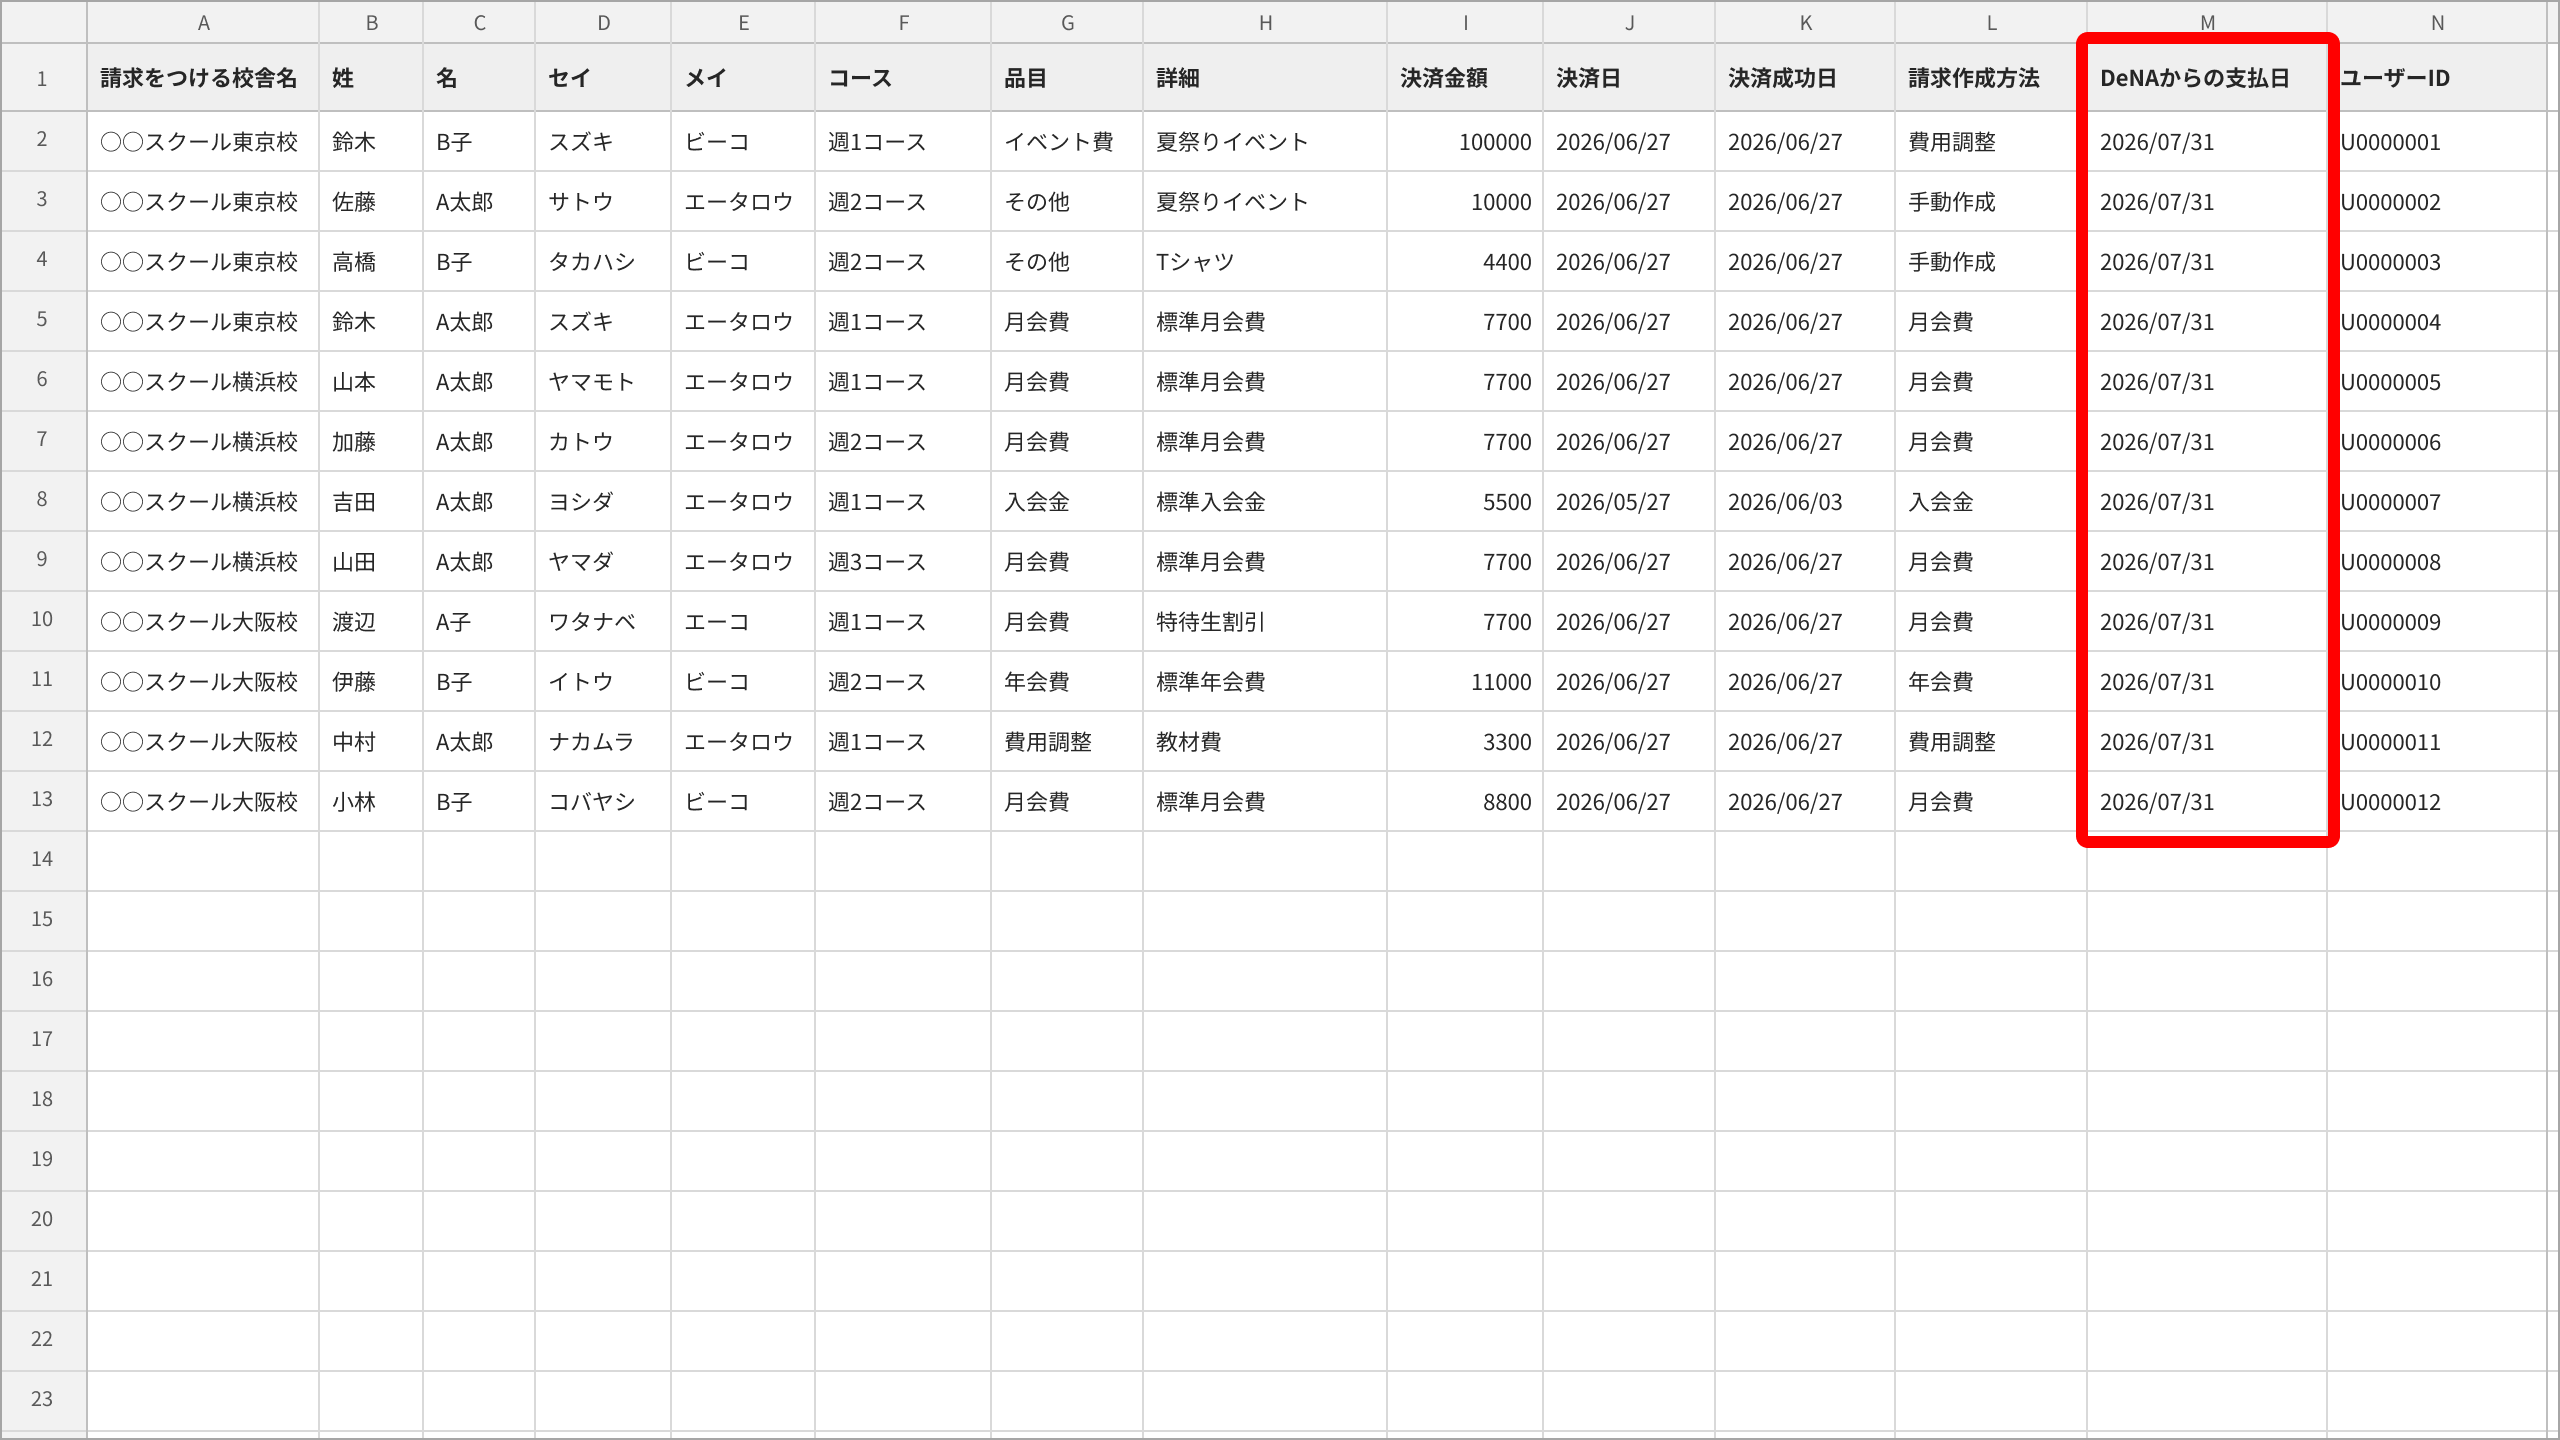The width and height of the screenshot is (2560, 1440).
Task: Select the cell 'コバヤシ'
Action: (x=603, y=802)
